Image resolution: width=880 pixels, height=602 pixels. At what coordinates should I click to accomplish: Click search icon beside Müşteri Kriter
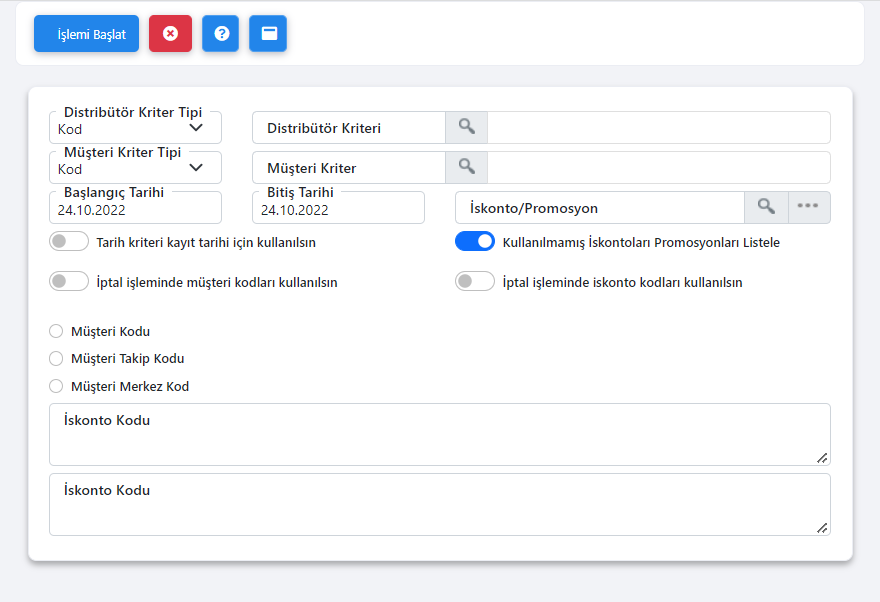tap(466, 168)
